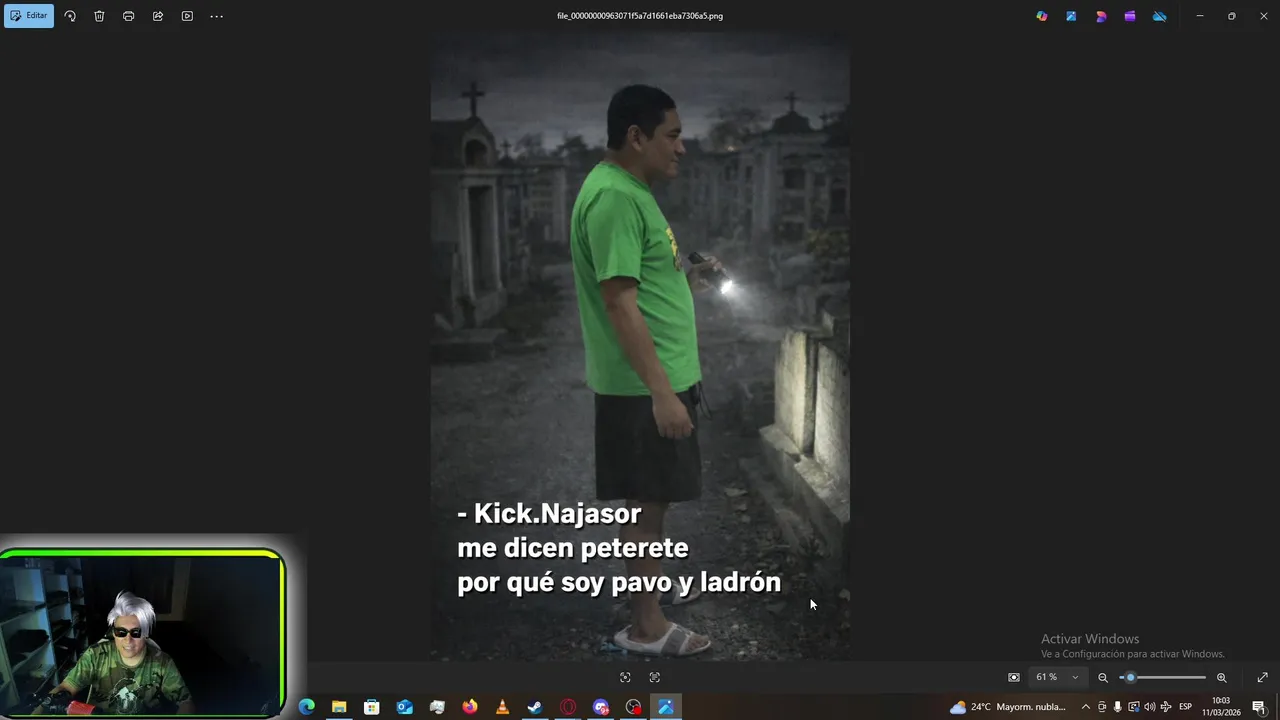1280x720 pixels.
Task: Click the displayed graveyard photo
Action: [640, 345]
